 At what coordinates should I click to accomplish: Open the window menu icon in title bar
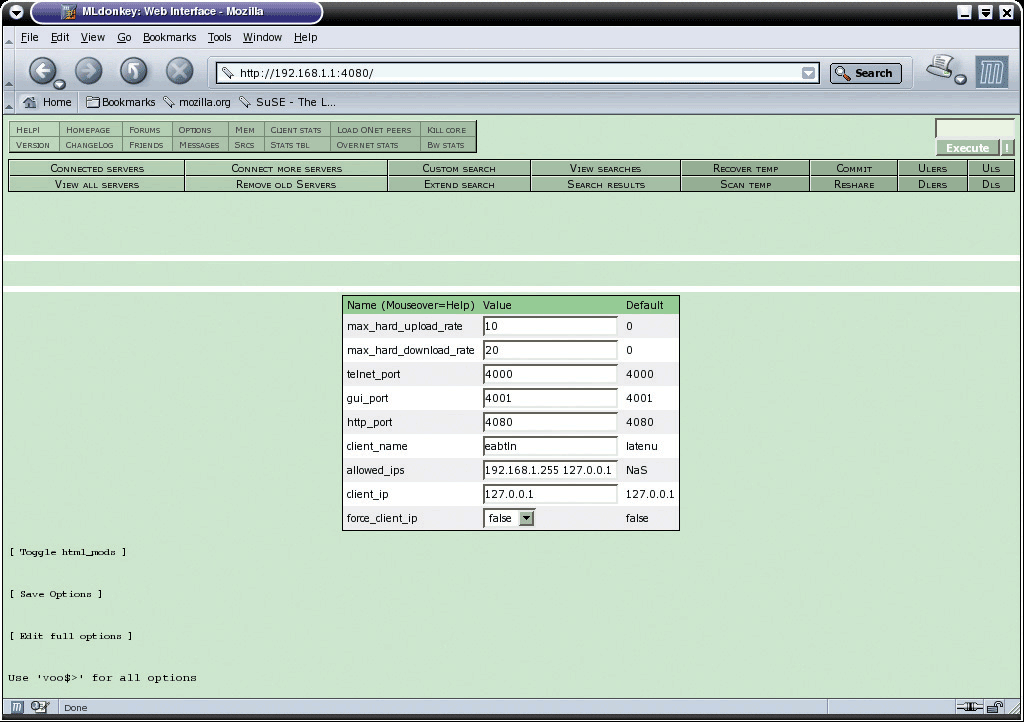[16, 12]
